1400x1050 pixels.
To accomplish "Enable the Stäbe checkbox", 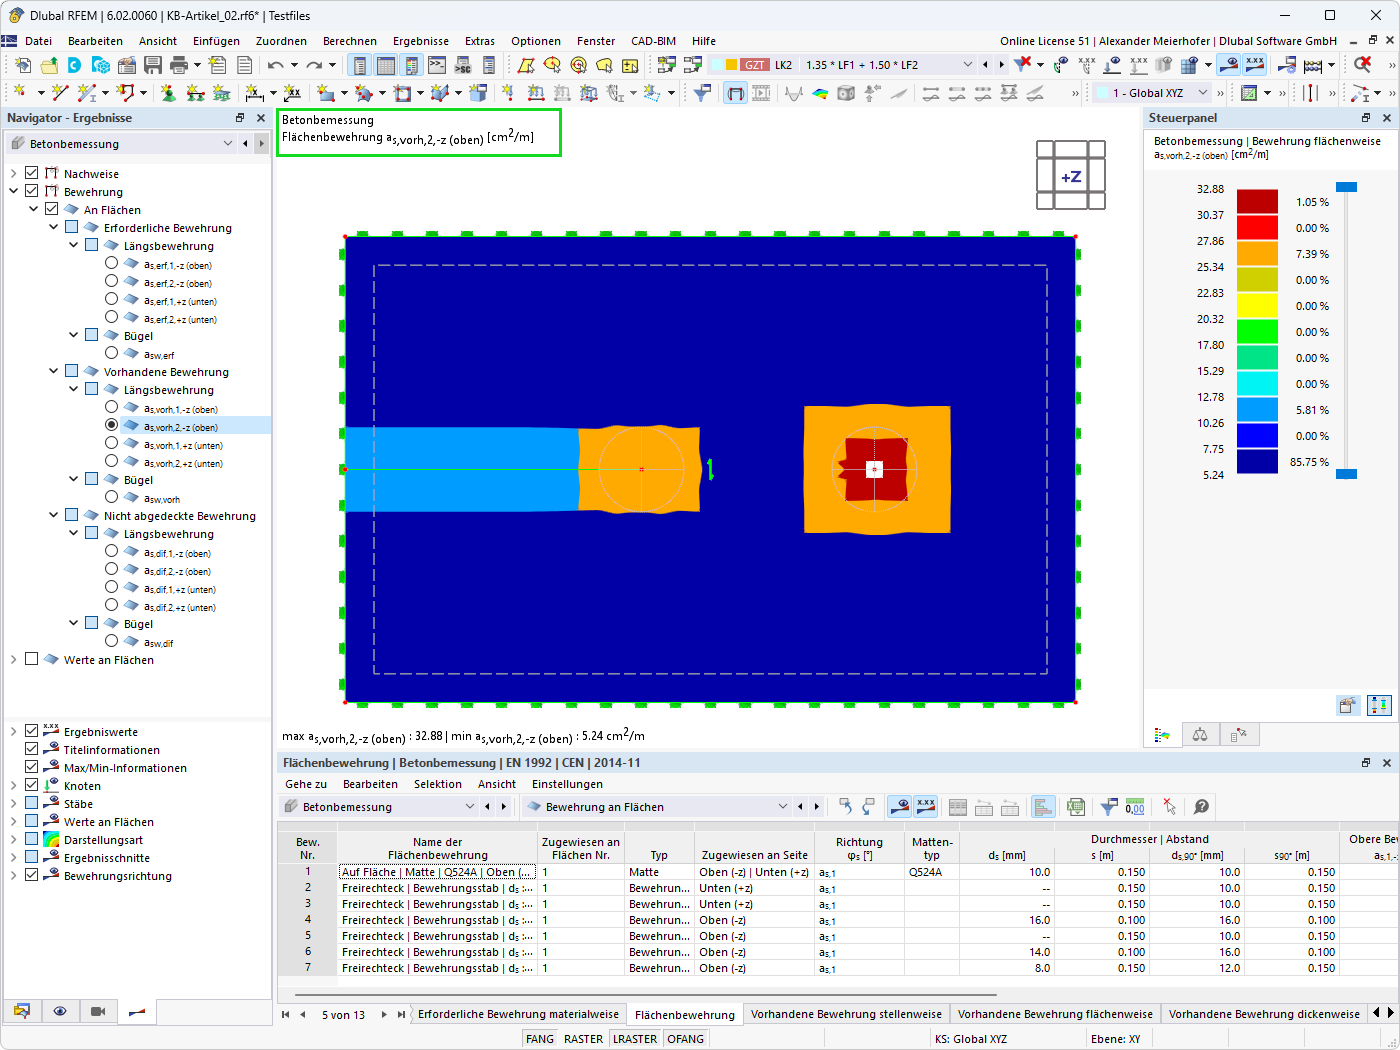I will pyautogui.click(x=32, y=804).
